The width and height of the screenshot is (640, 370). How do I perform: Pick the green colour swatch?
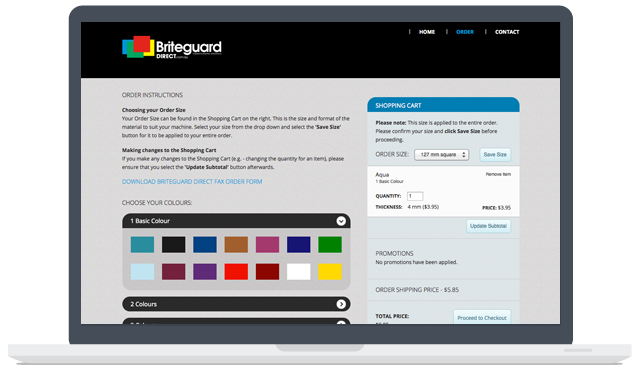point(330,245)
